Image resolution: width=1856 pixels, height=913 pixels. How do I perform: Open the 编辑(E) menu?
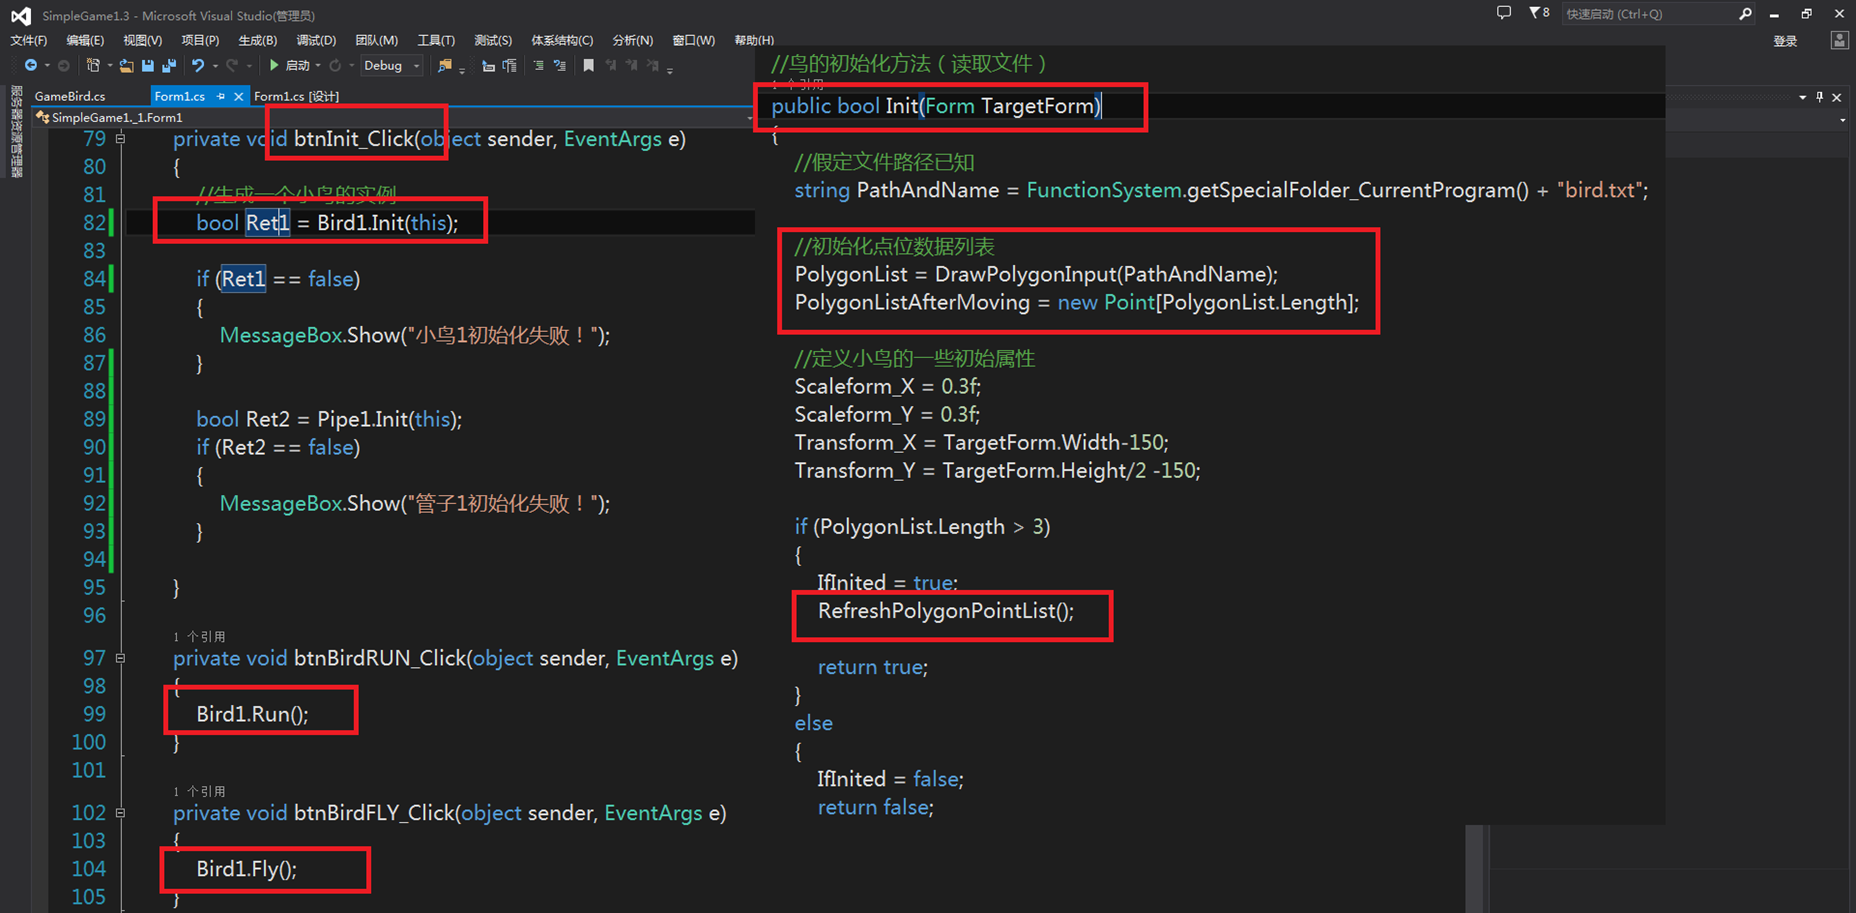tap(85, 40)
